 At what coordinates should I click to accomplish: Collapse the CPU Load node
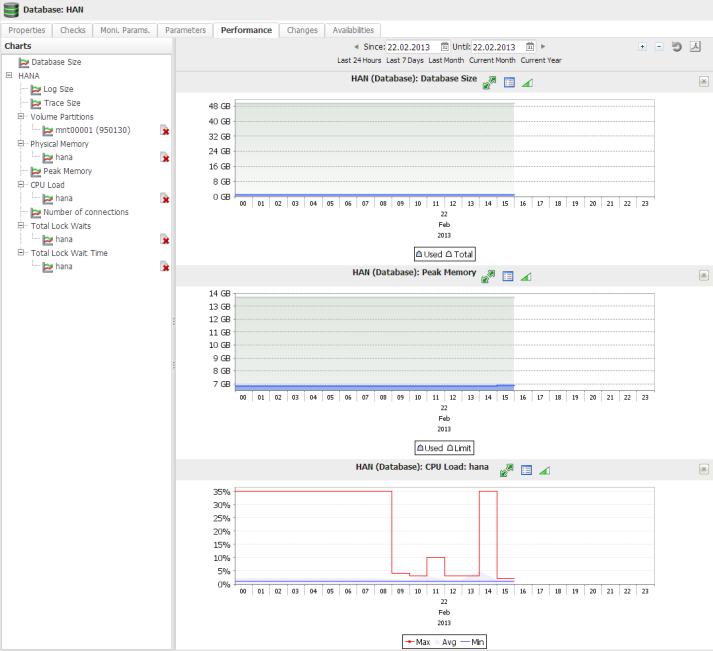(21, 184)
